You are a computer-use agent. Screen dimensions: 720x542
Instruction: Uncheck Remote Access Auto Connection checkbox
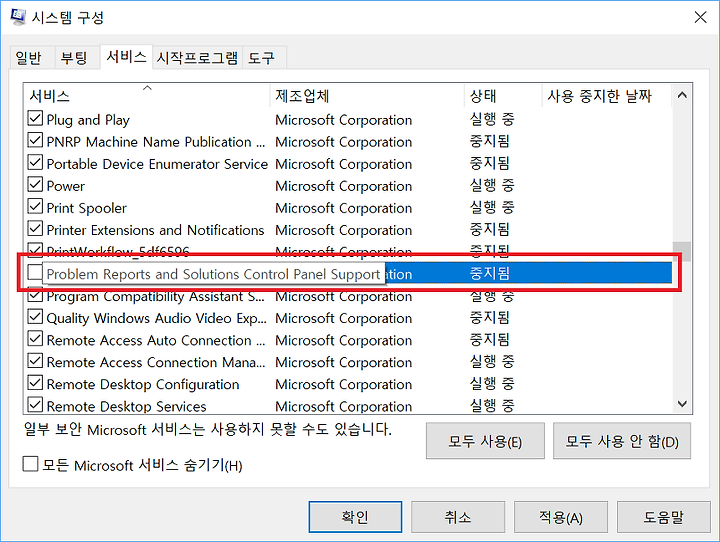tap(35, 339)
